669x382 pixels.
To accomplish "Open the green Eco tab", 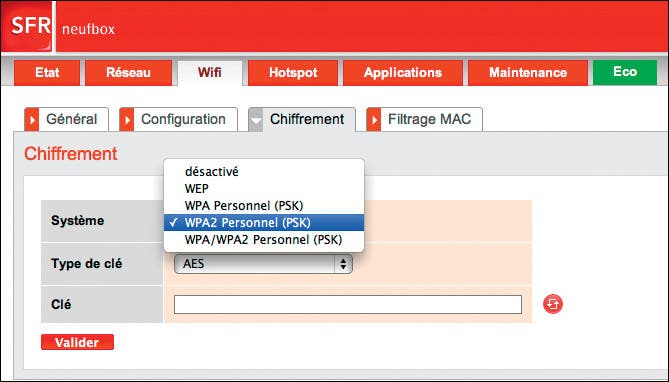I will [625, 72].
